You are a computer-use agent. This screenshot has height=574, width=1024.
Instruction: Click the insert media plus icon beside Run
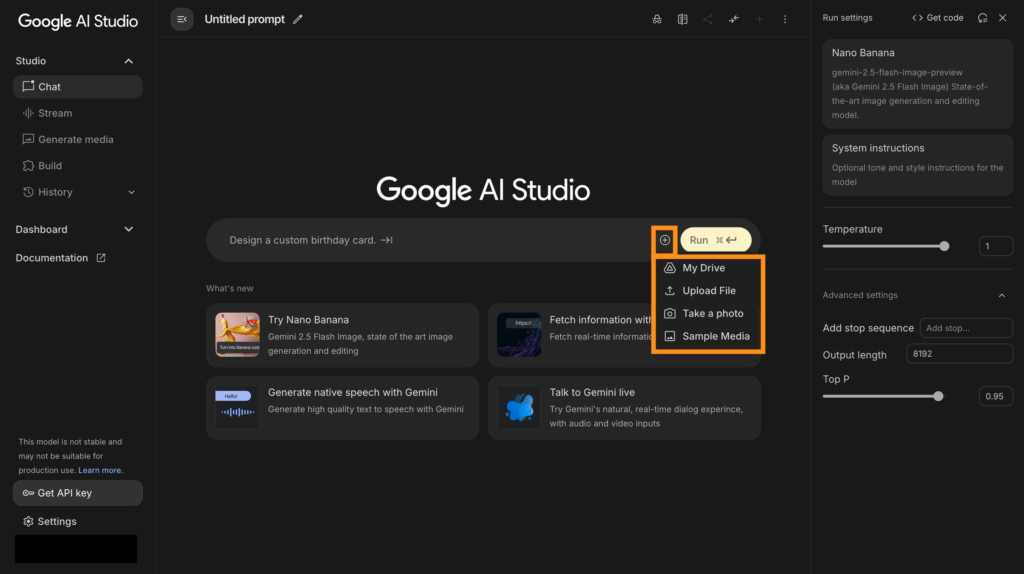pyautogui.click(x=665, y=240)
